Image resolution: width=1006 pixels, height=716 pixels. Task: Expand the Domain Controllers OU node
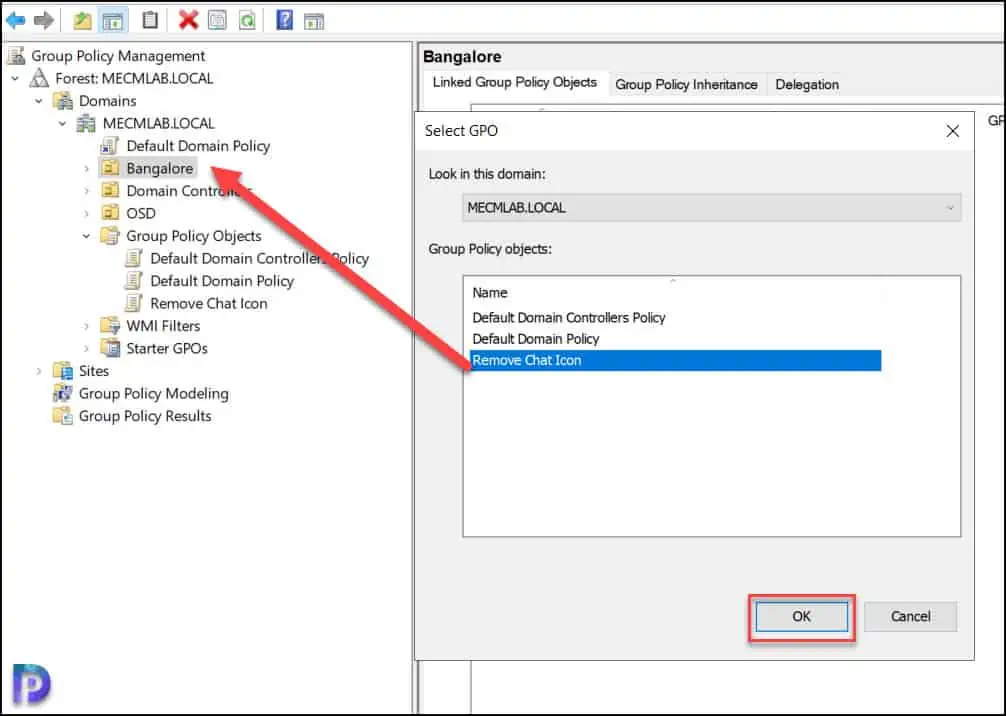(x=87, y=191)
